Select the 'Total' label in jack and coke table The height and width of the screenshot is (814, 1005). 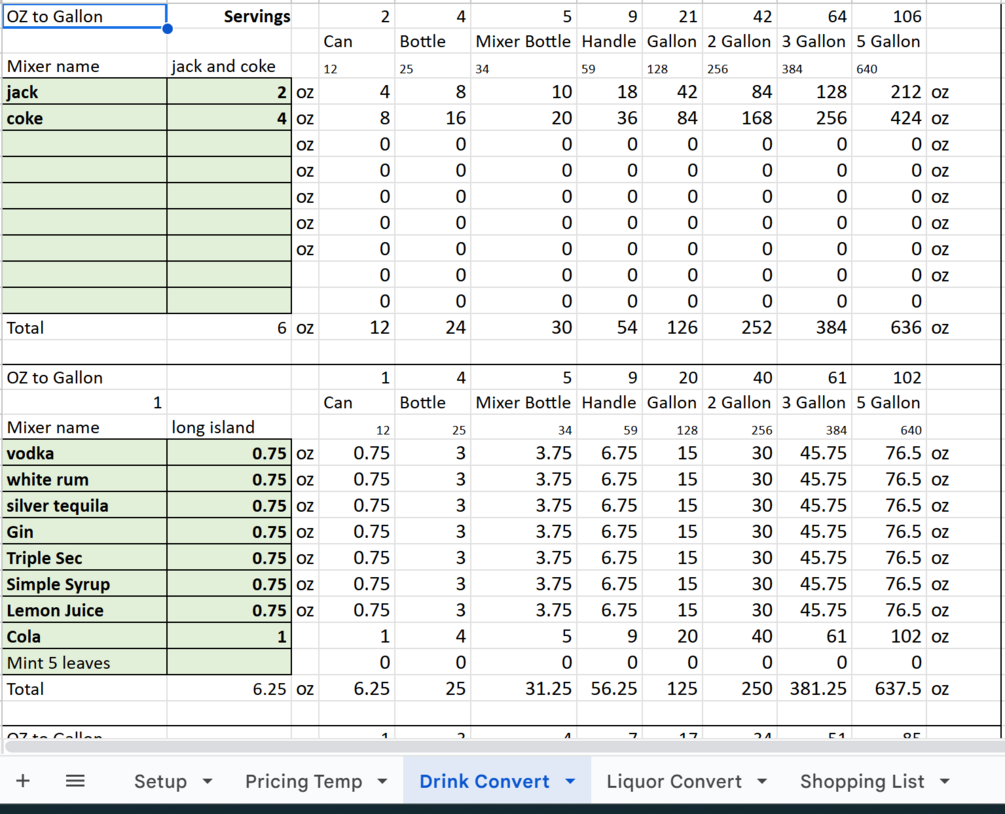pyautogui.click(x=85, y=328)
